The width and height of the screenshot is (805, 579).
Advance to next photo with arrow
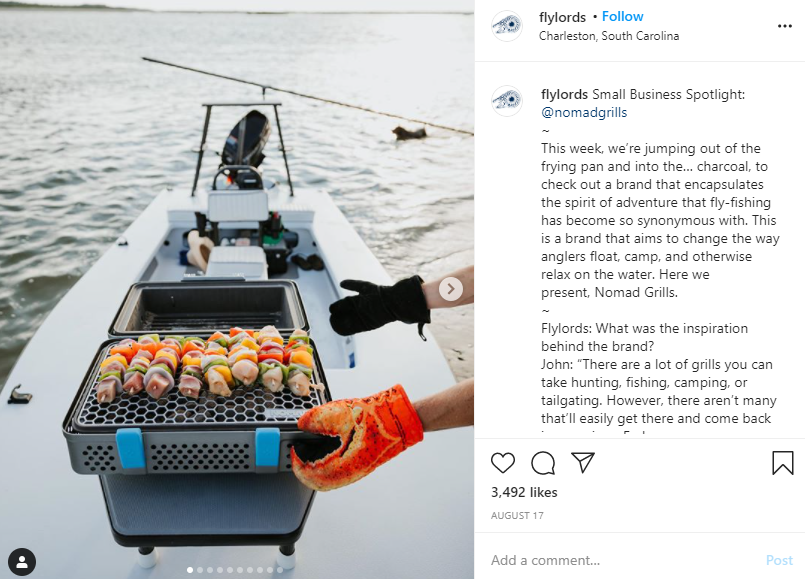click(x=451, y=289)
